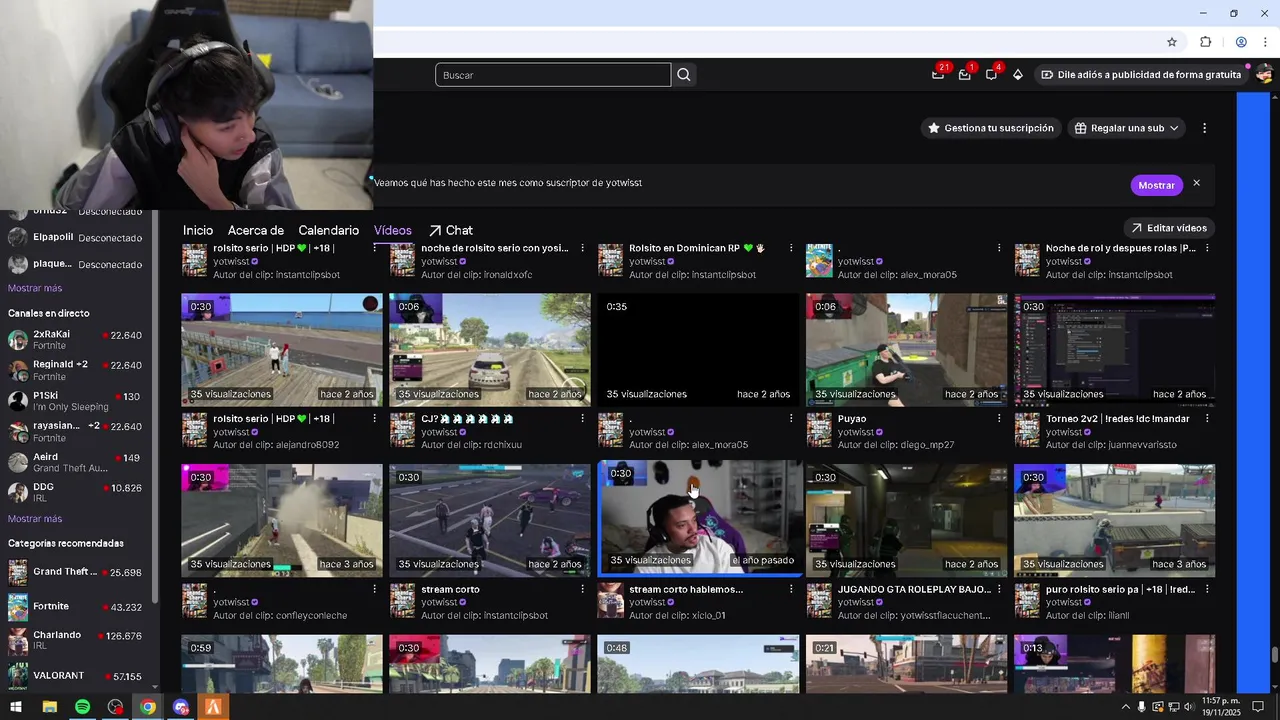Open clip options for Torneo 2v2 clip
This screenshot has height=720, width=1280.
(x=1207, y=419)
